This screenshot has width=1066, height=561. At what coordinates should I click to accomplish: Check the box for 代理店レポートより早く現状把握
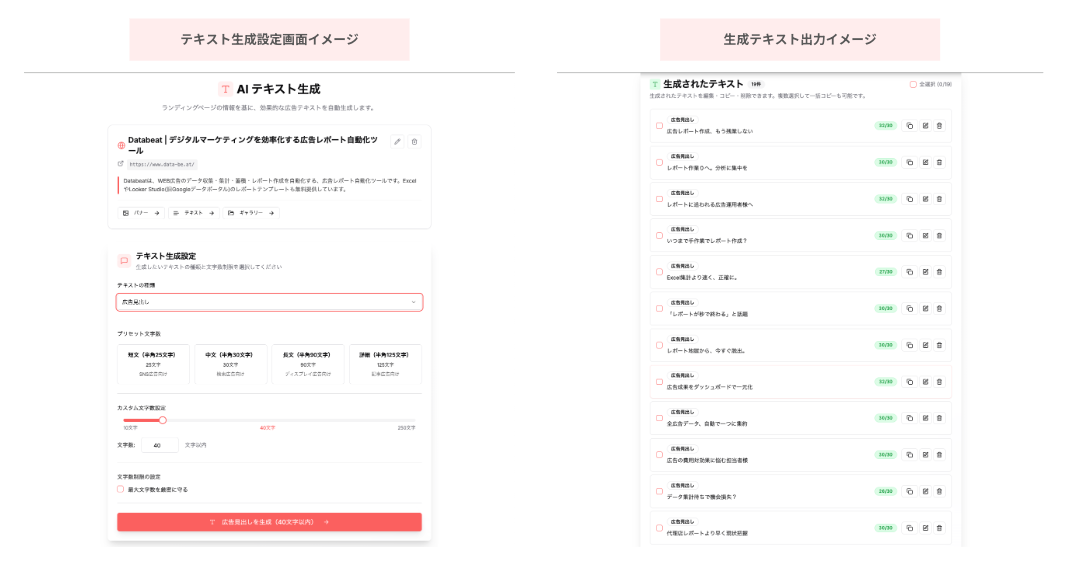click(659, 528)
